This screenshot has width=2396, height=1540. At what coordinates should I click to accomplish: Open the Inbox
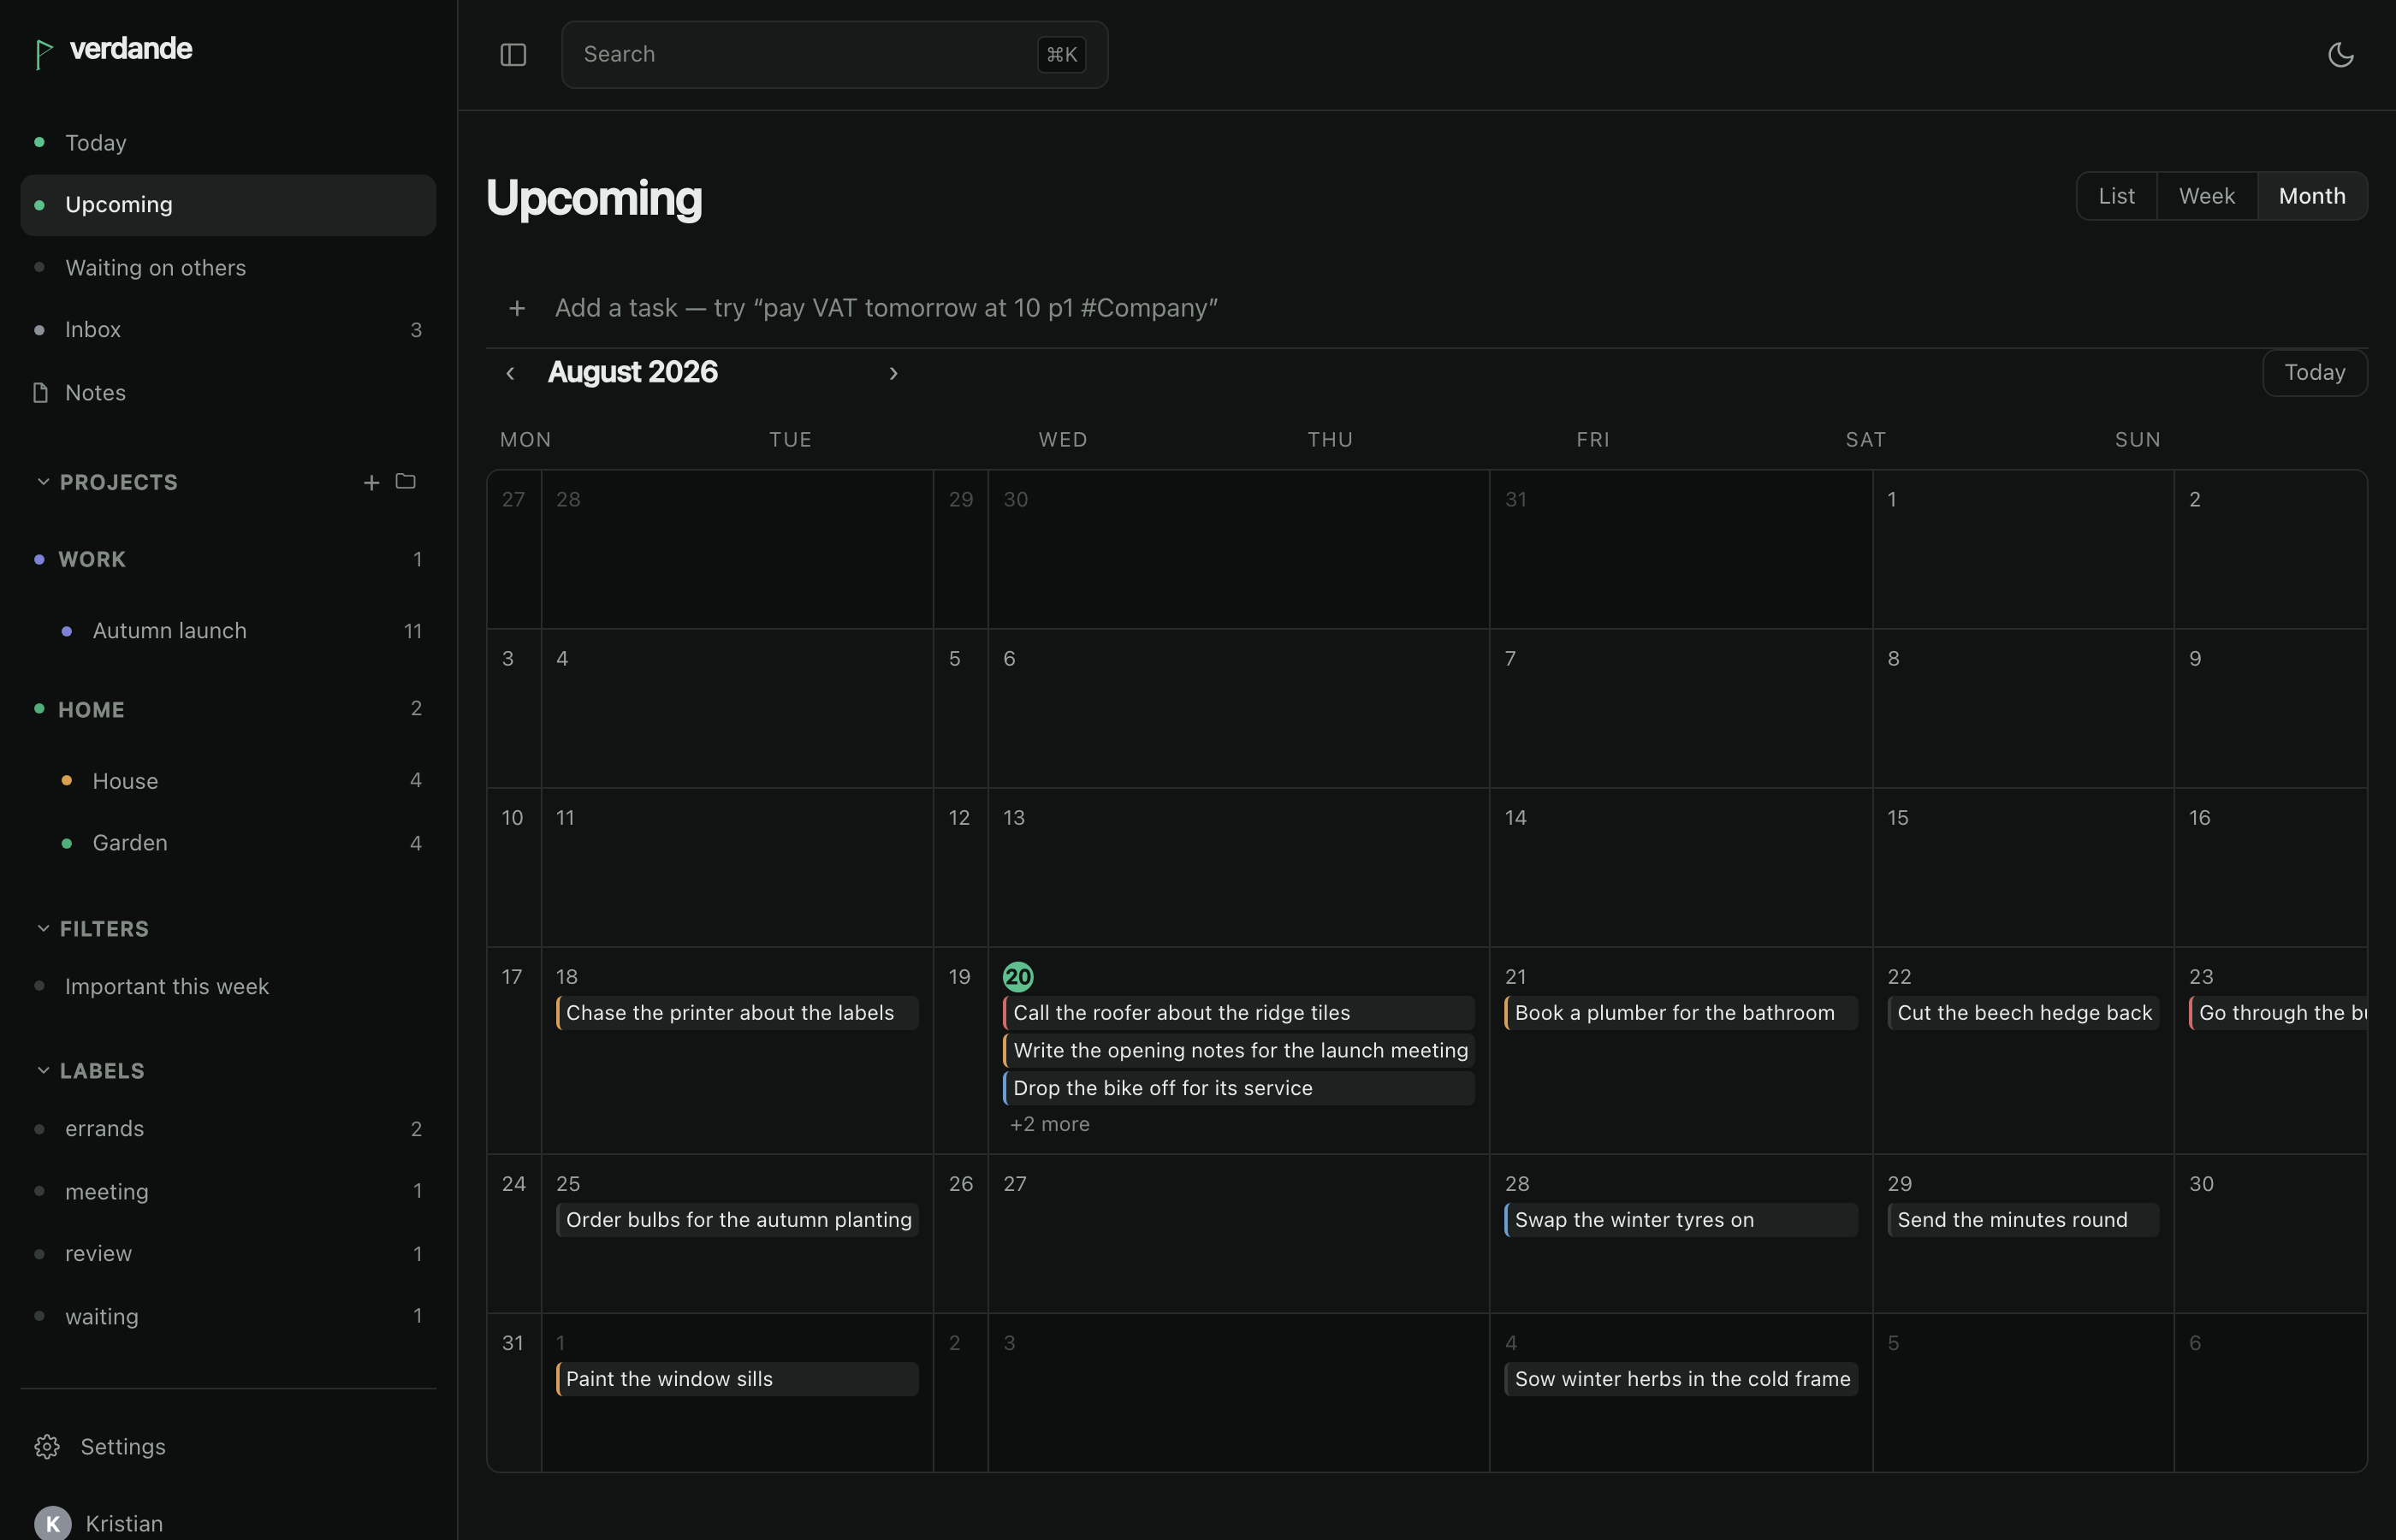click(x=228, y=330)
